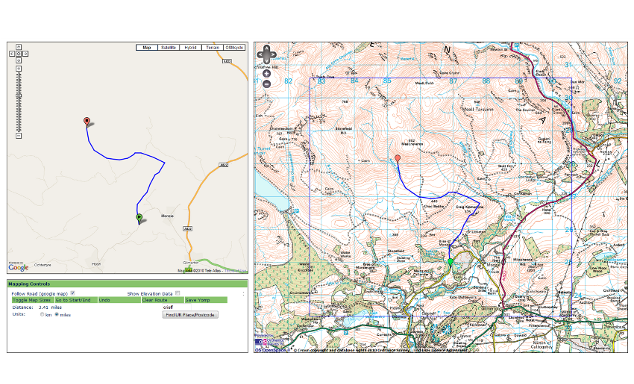Switch Google map to Hybrid view

tap(190, 48)
